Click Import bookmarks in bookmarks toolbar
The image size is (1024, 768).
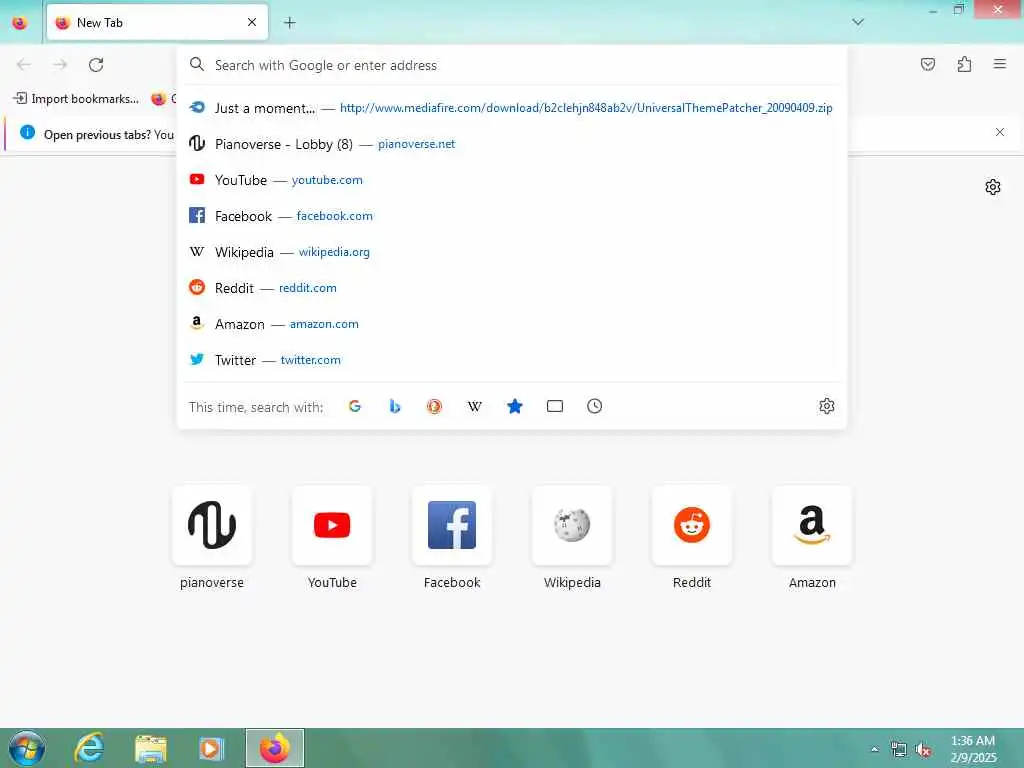tap(76, 99)
